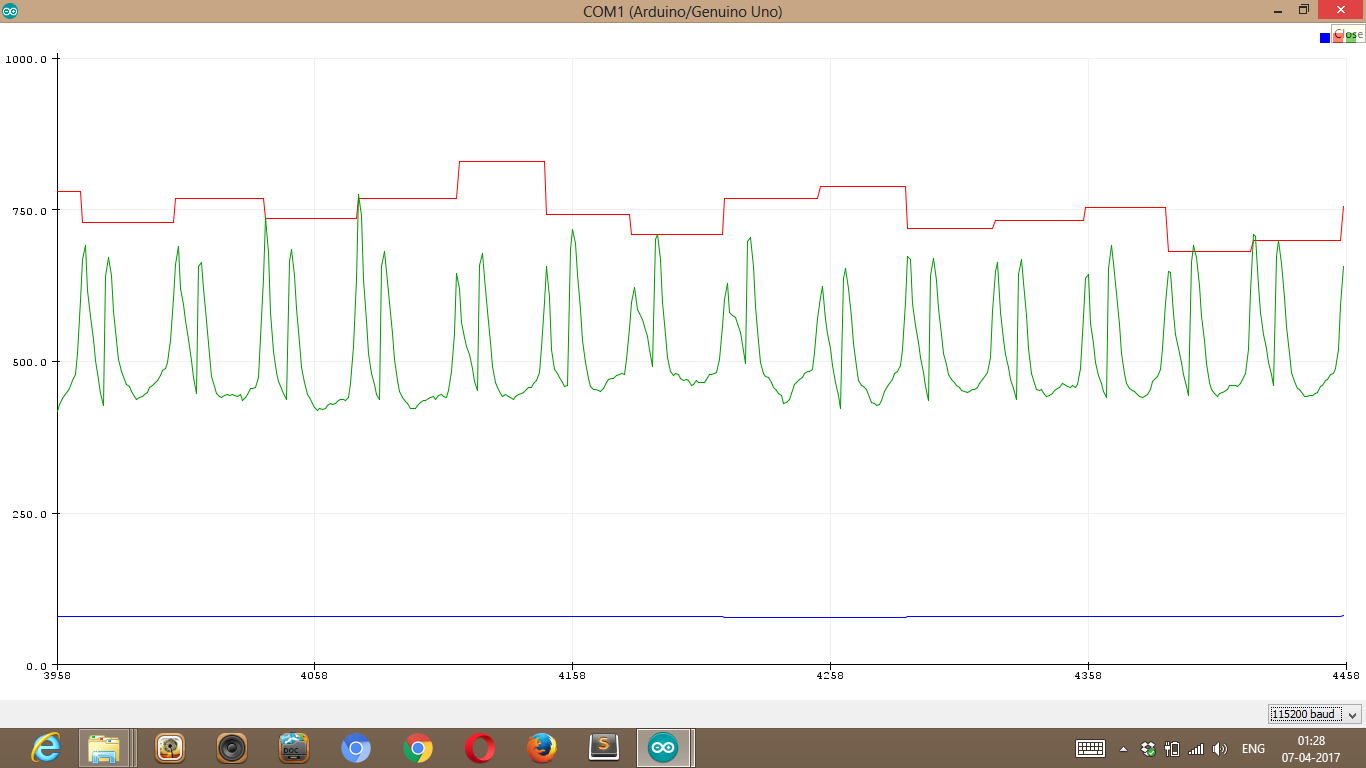
Task: Launch Chromium from the taskbar
Action: (x=356, y=748)
